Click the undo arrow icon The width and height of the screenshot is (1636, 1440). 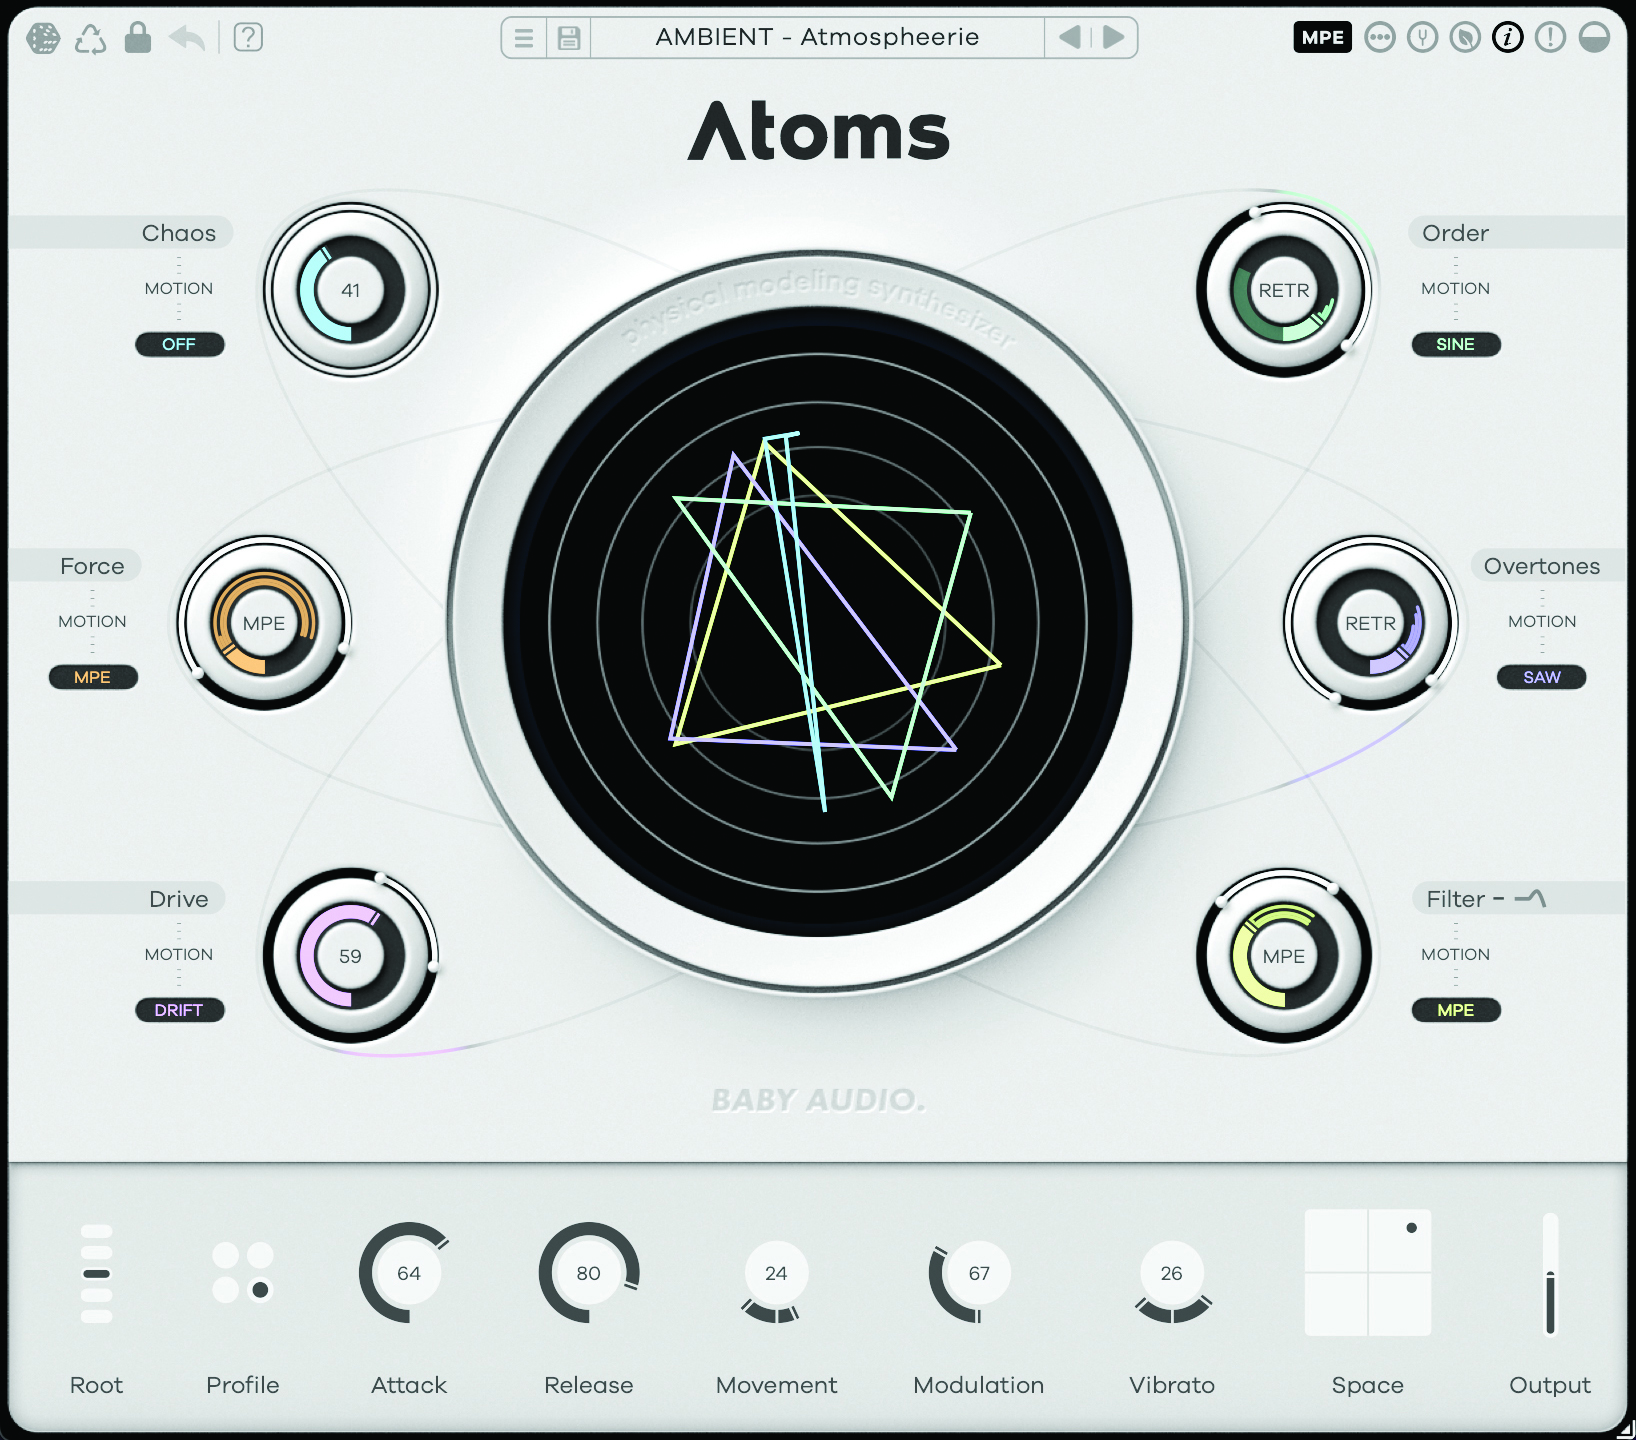187,38
